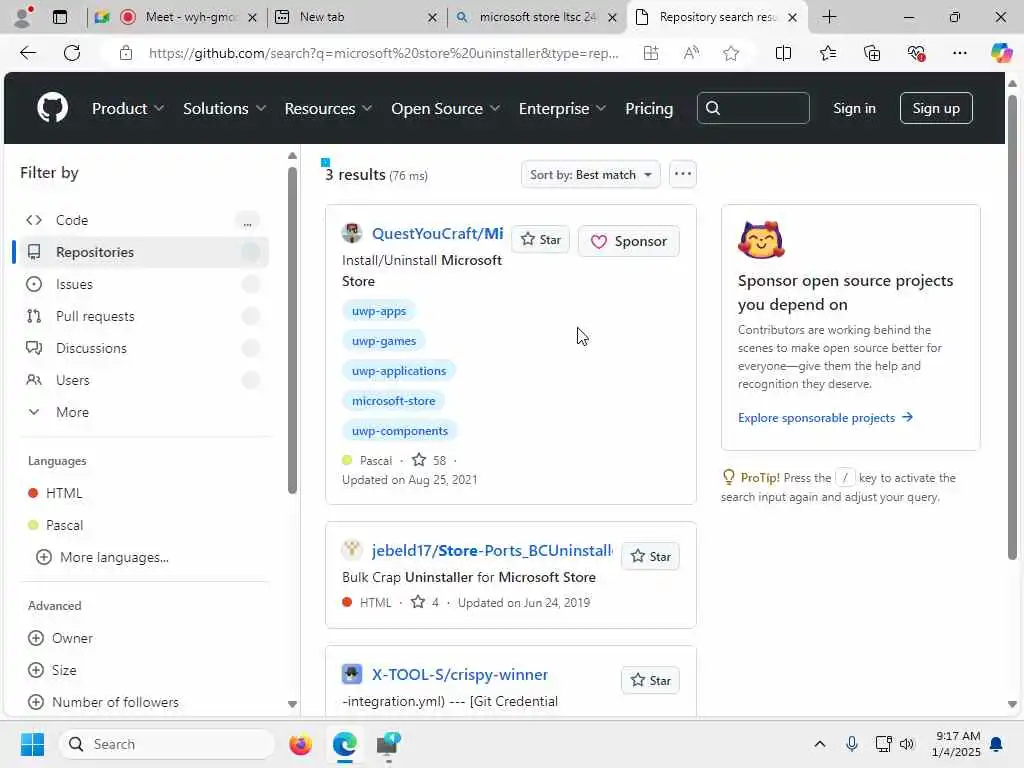Switch to microsoft store ltsc tab

tap(536, 17)
